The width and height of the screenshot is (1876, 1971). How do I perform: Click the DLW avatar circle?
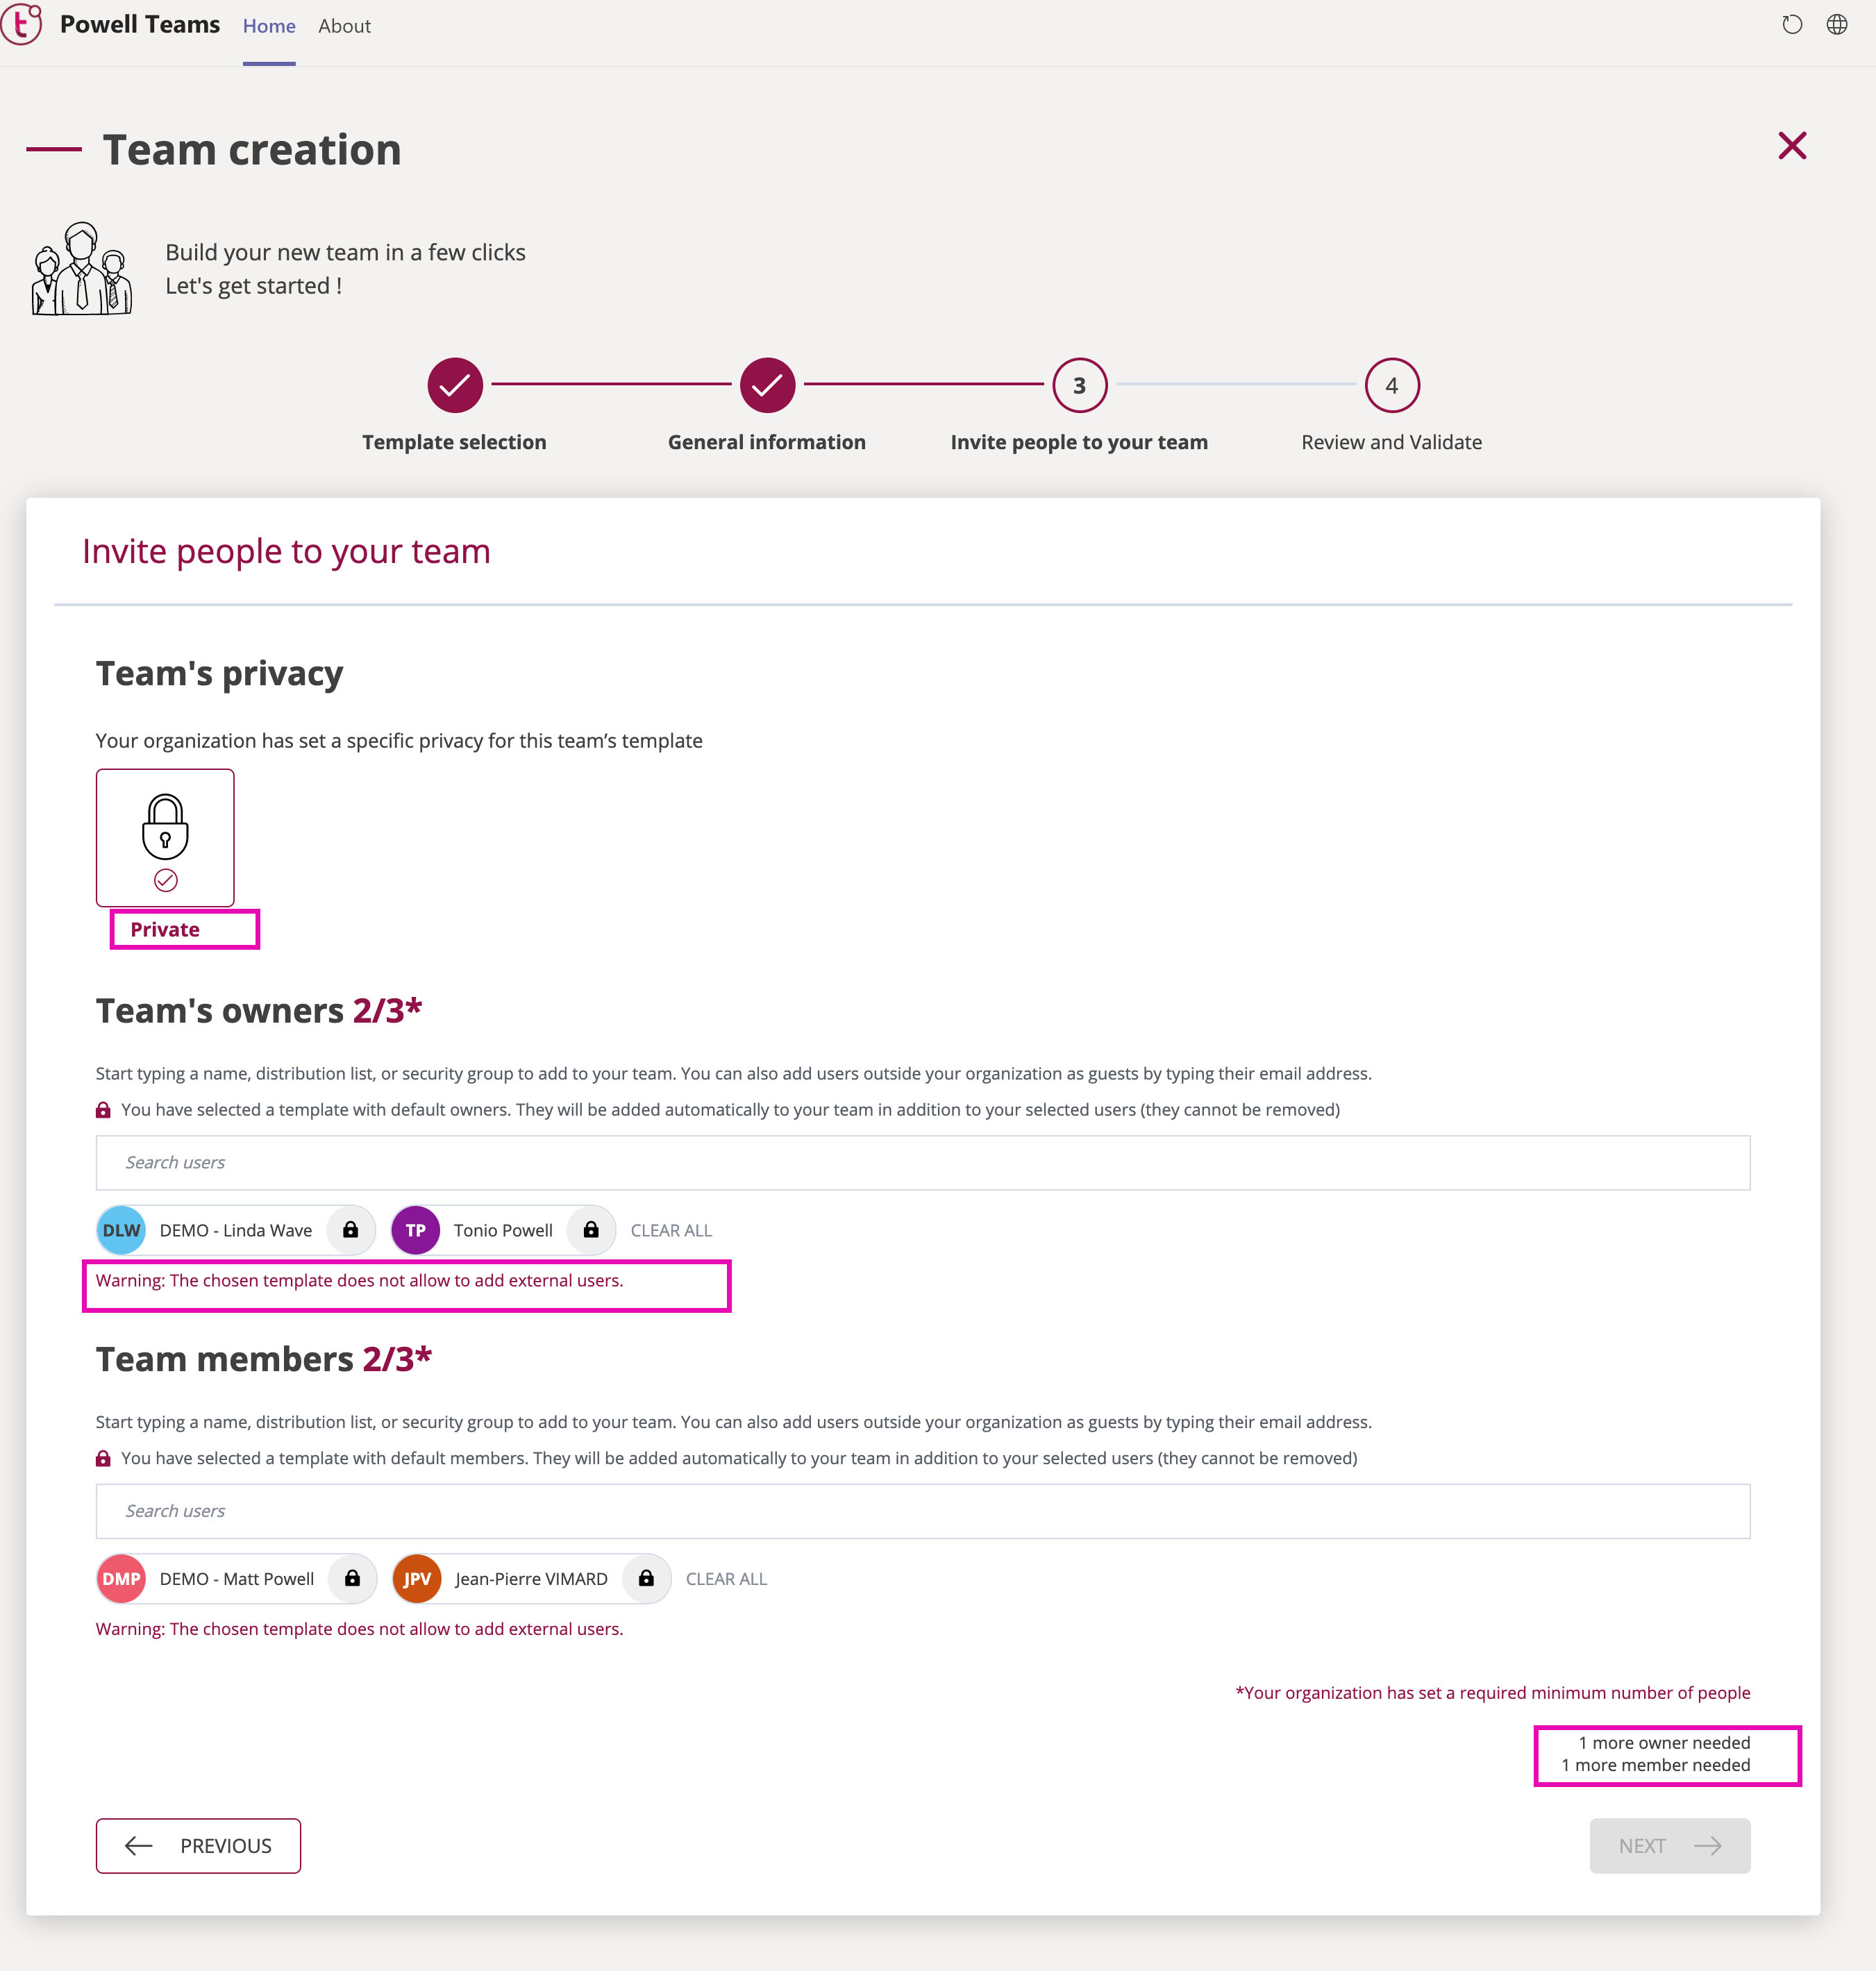coord(121,1230)
